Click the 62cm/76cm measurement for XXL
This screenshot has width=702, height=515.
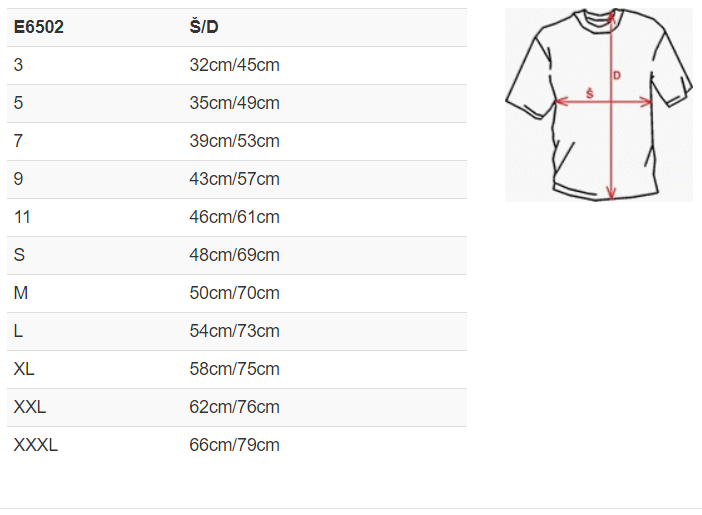234,407
